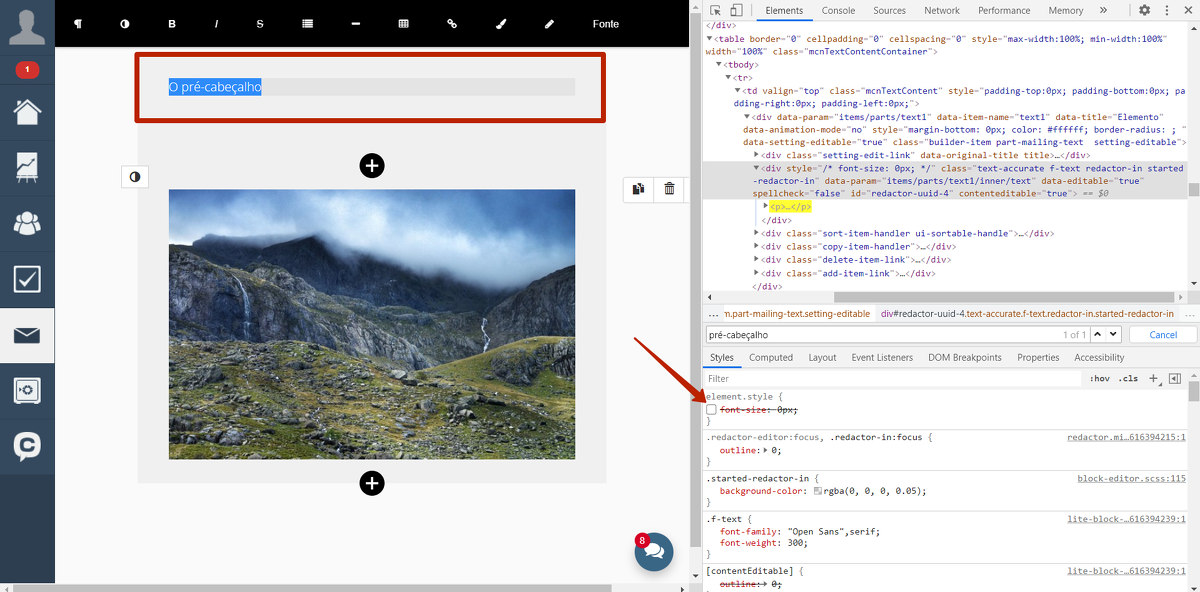Toggle the .cls class editor
This screenshot has width=1200, height=592.
click(x=1128, y=379)
